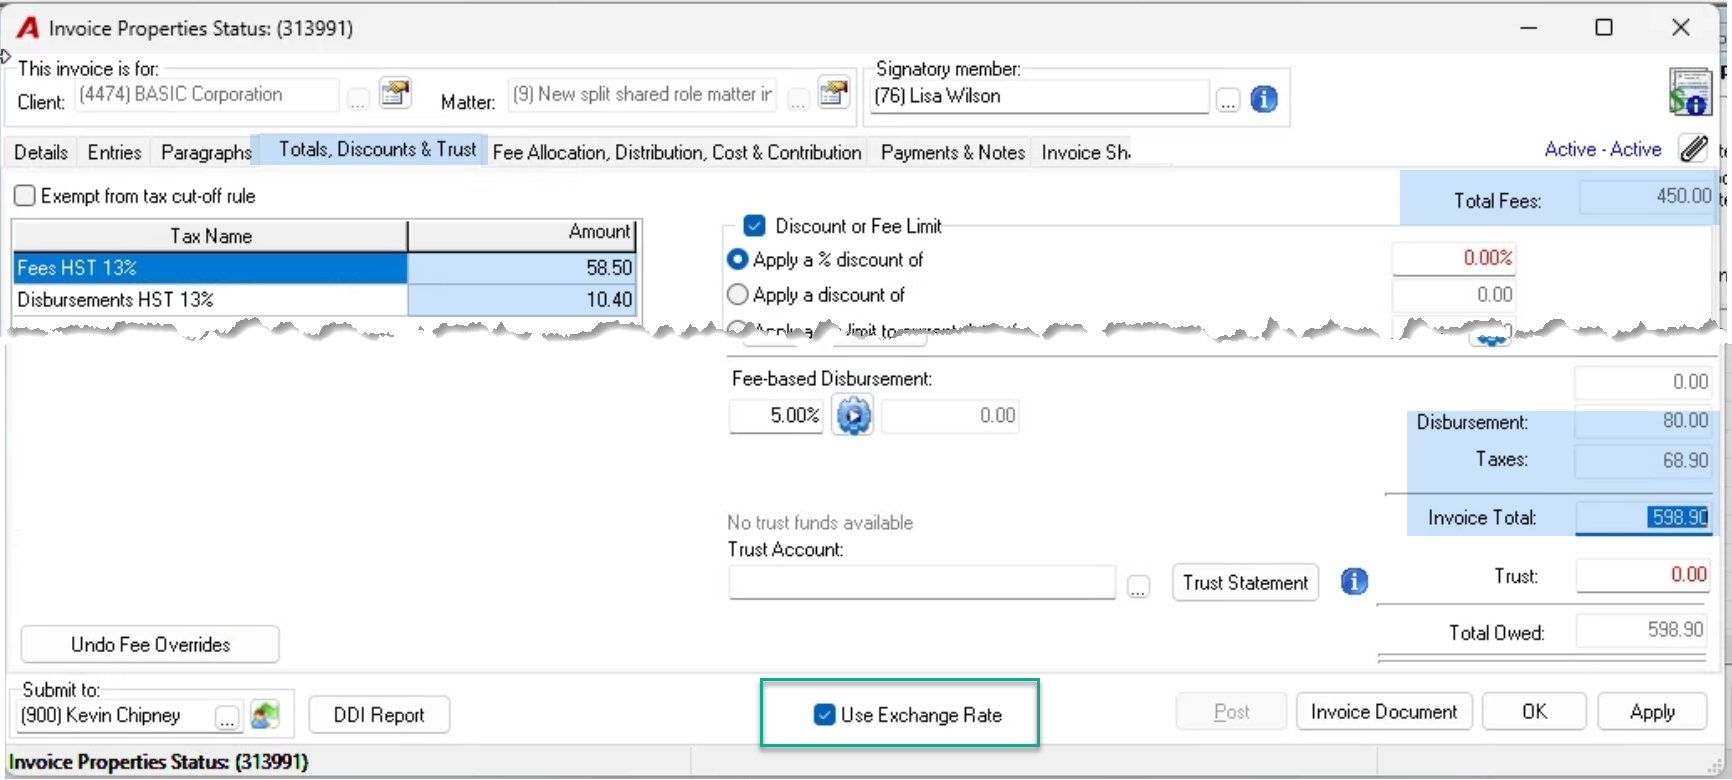The height and width of the screenshot is (780, 1732).
Task: Select Apply a discount of option
Action: coord(738,295)
